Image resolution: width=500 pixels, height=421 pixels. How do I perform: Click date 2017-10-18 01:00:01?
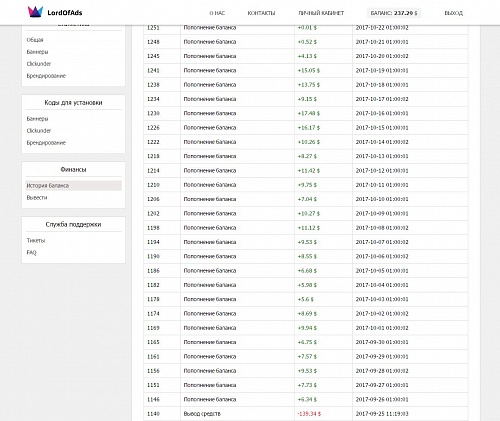(382, 85)
